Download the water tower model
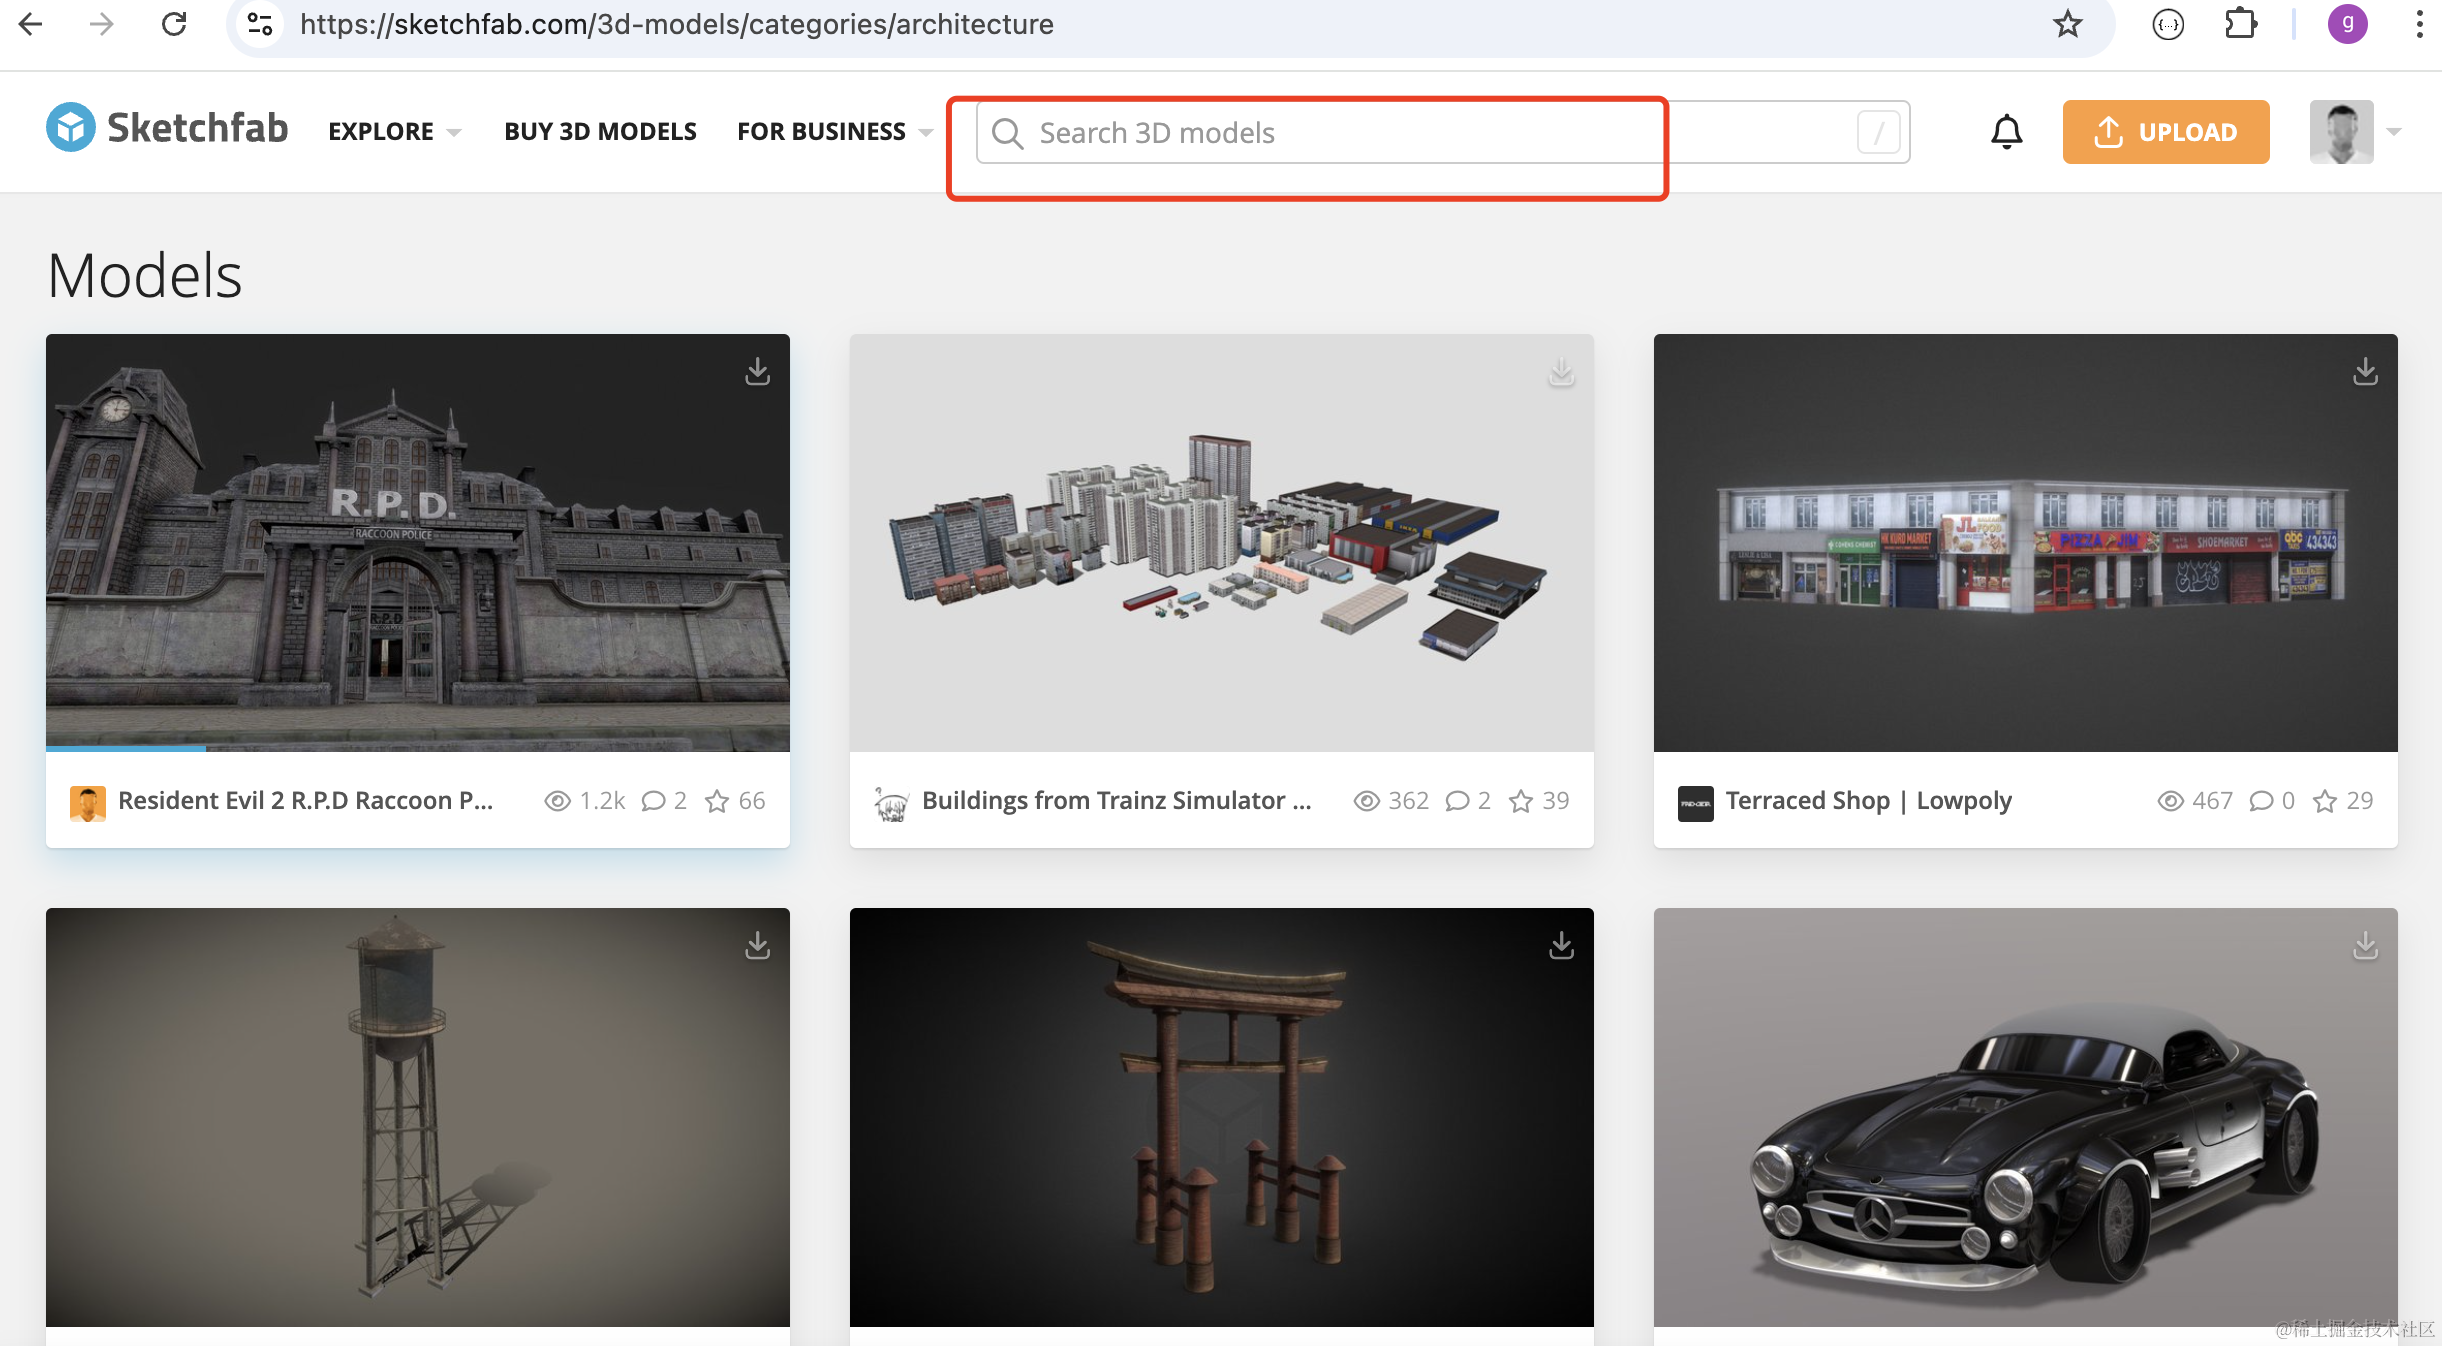2442x1346 pixels. [x=758, y=946]
